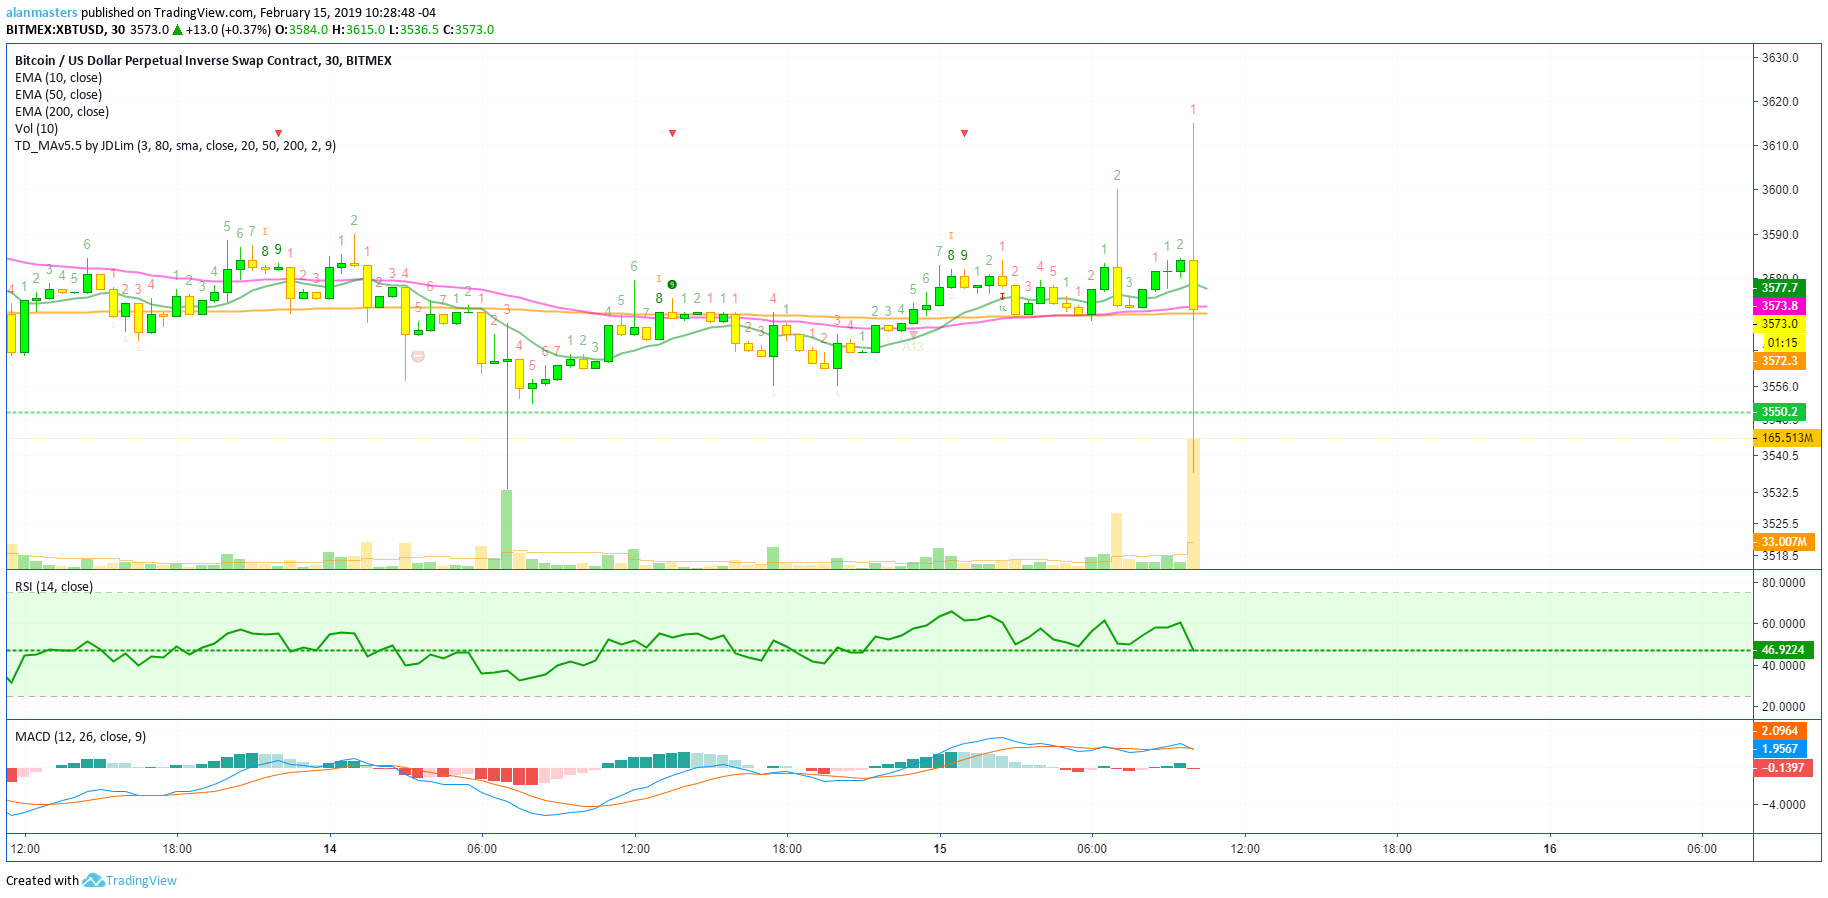This screenshot has width=1828, height=898.
Task: Open the alanmasters author profile link
Action: [x=42, y=13]
